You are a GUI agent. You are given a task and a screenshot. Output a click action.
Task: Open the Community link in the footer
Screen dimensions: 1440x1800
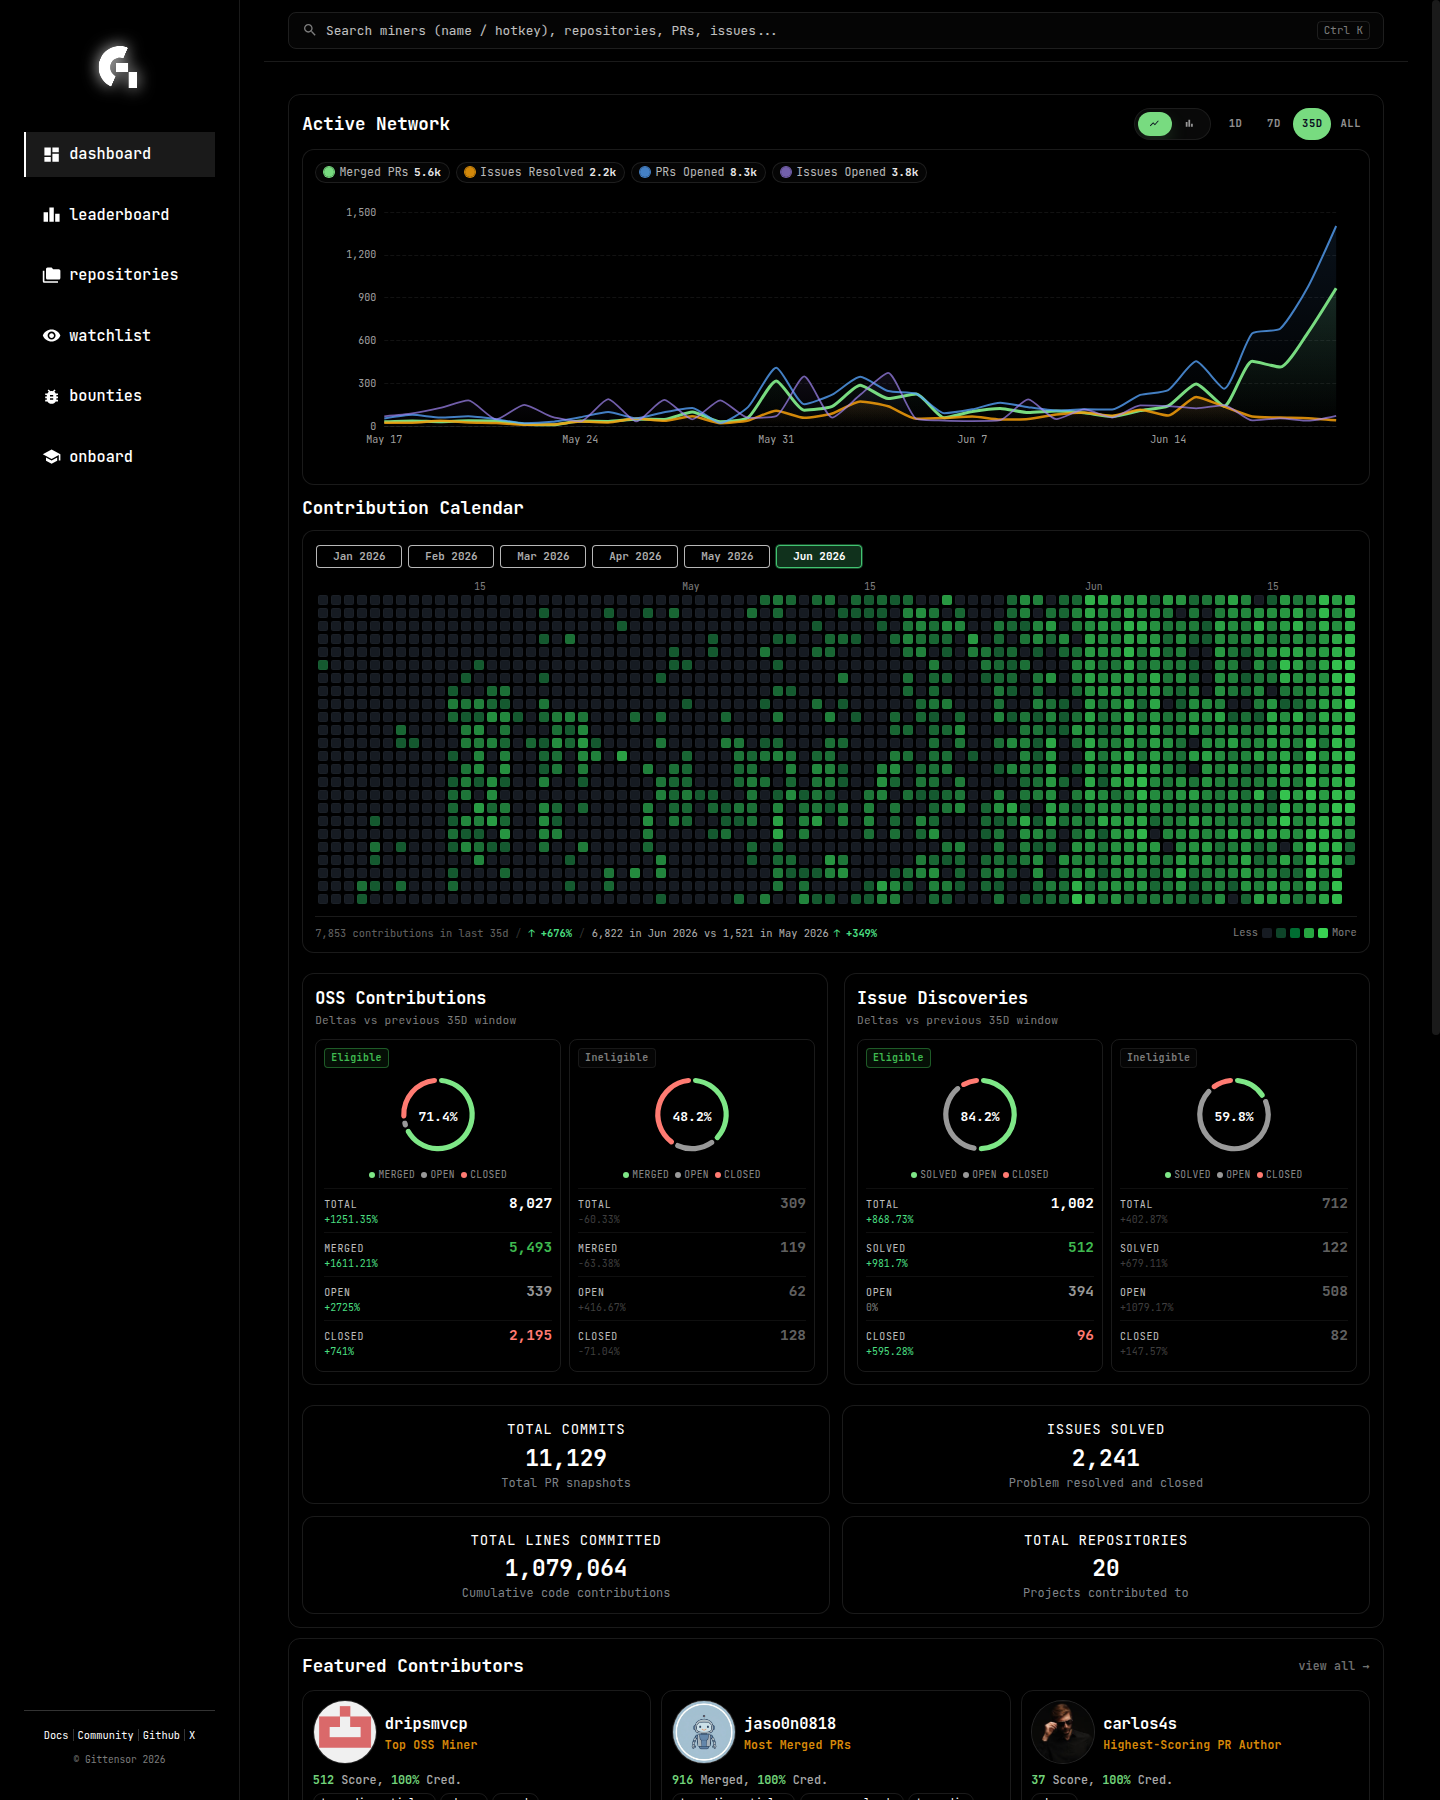[105, 1735]
